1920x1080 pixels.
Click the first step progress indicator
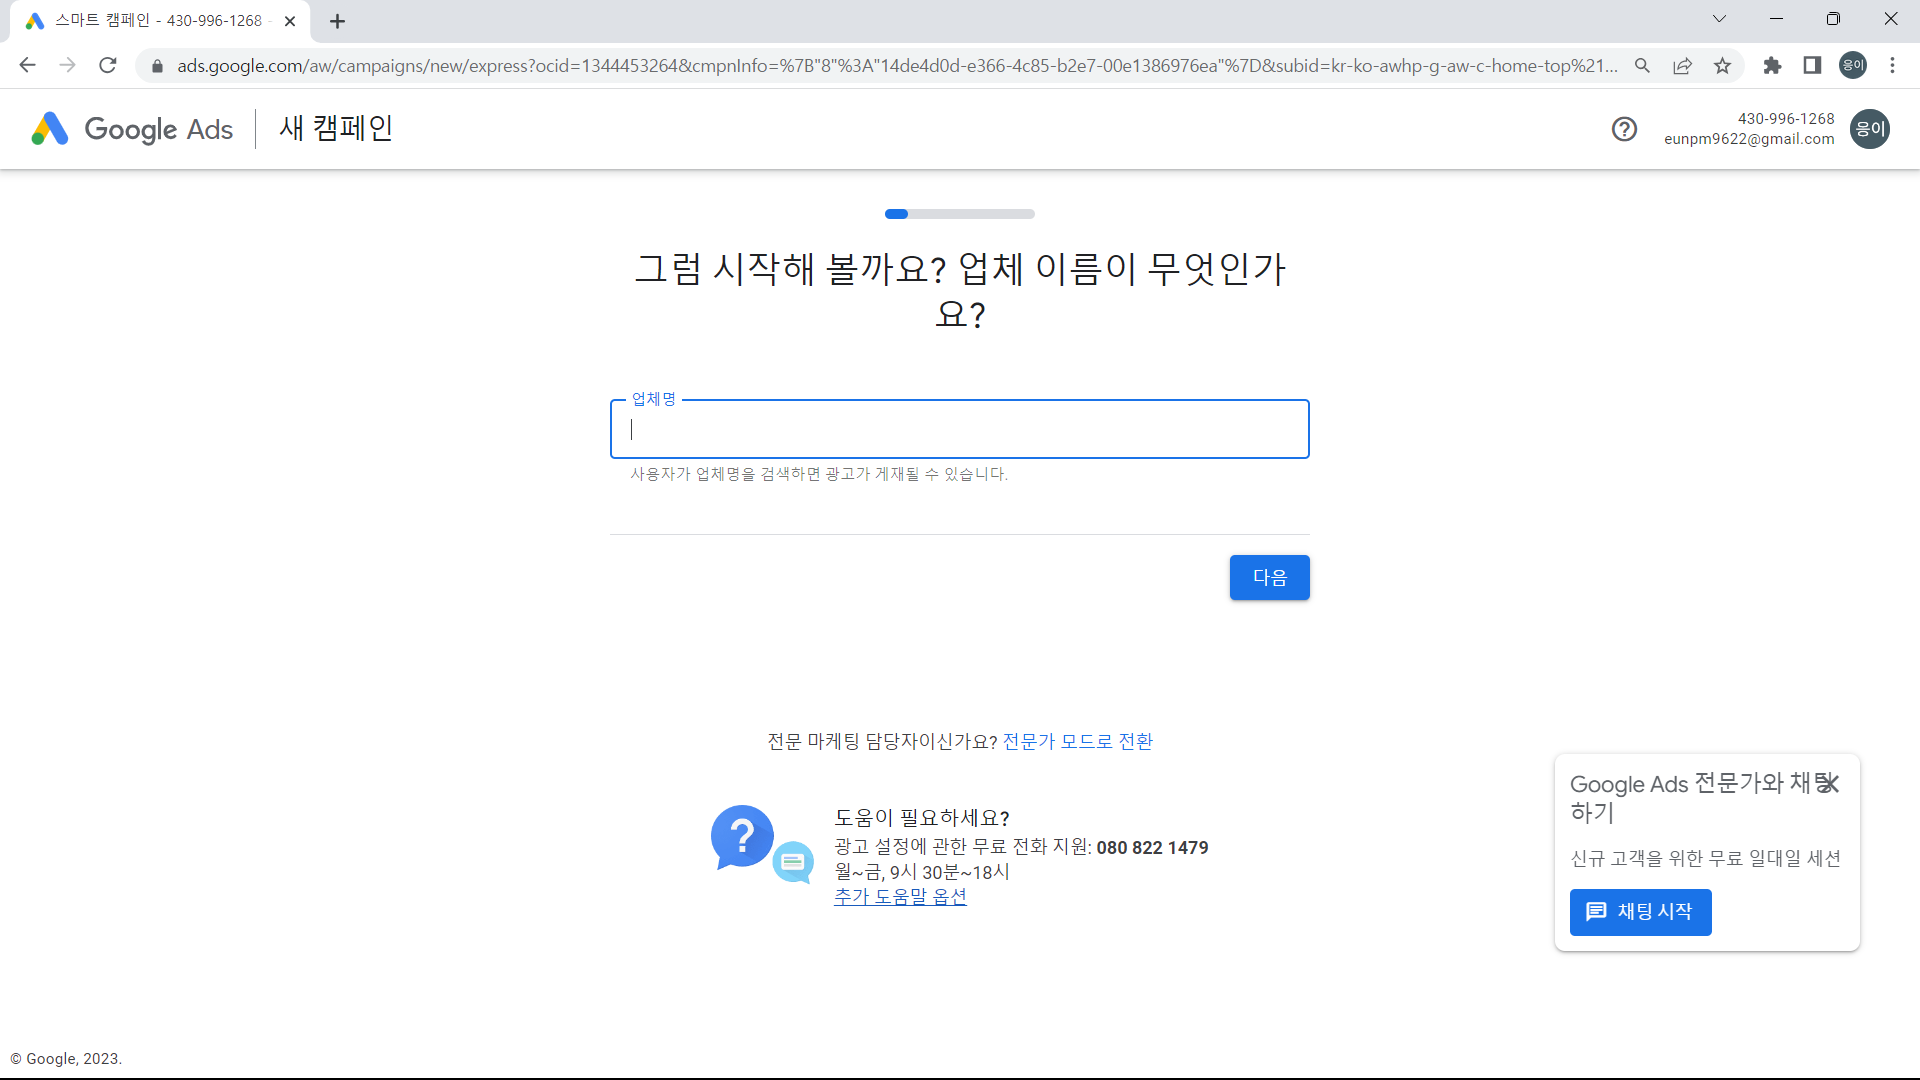897,213
